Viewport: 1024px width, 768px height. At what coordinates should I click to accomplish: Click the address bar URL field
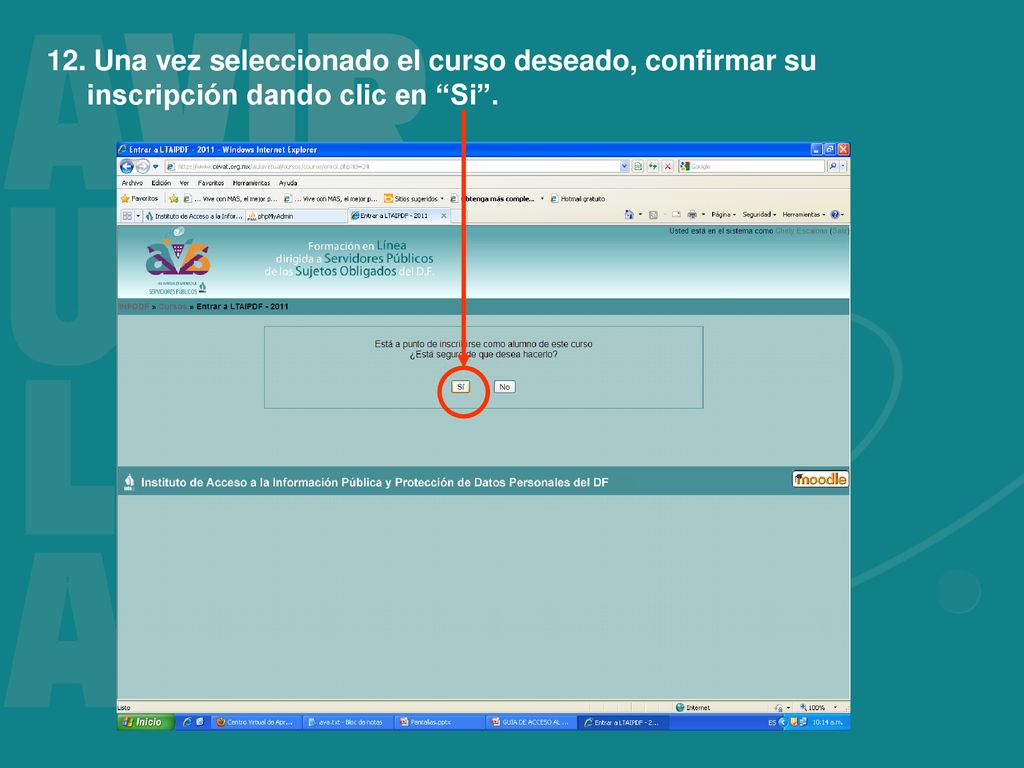(392, 167)
